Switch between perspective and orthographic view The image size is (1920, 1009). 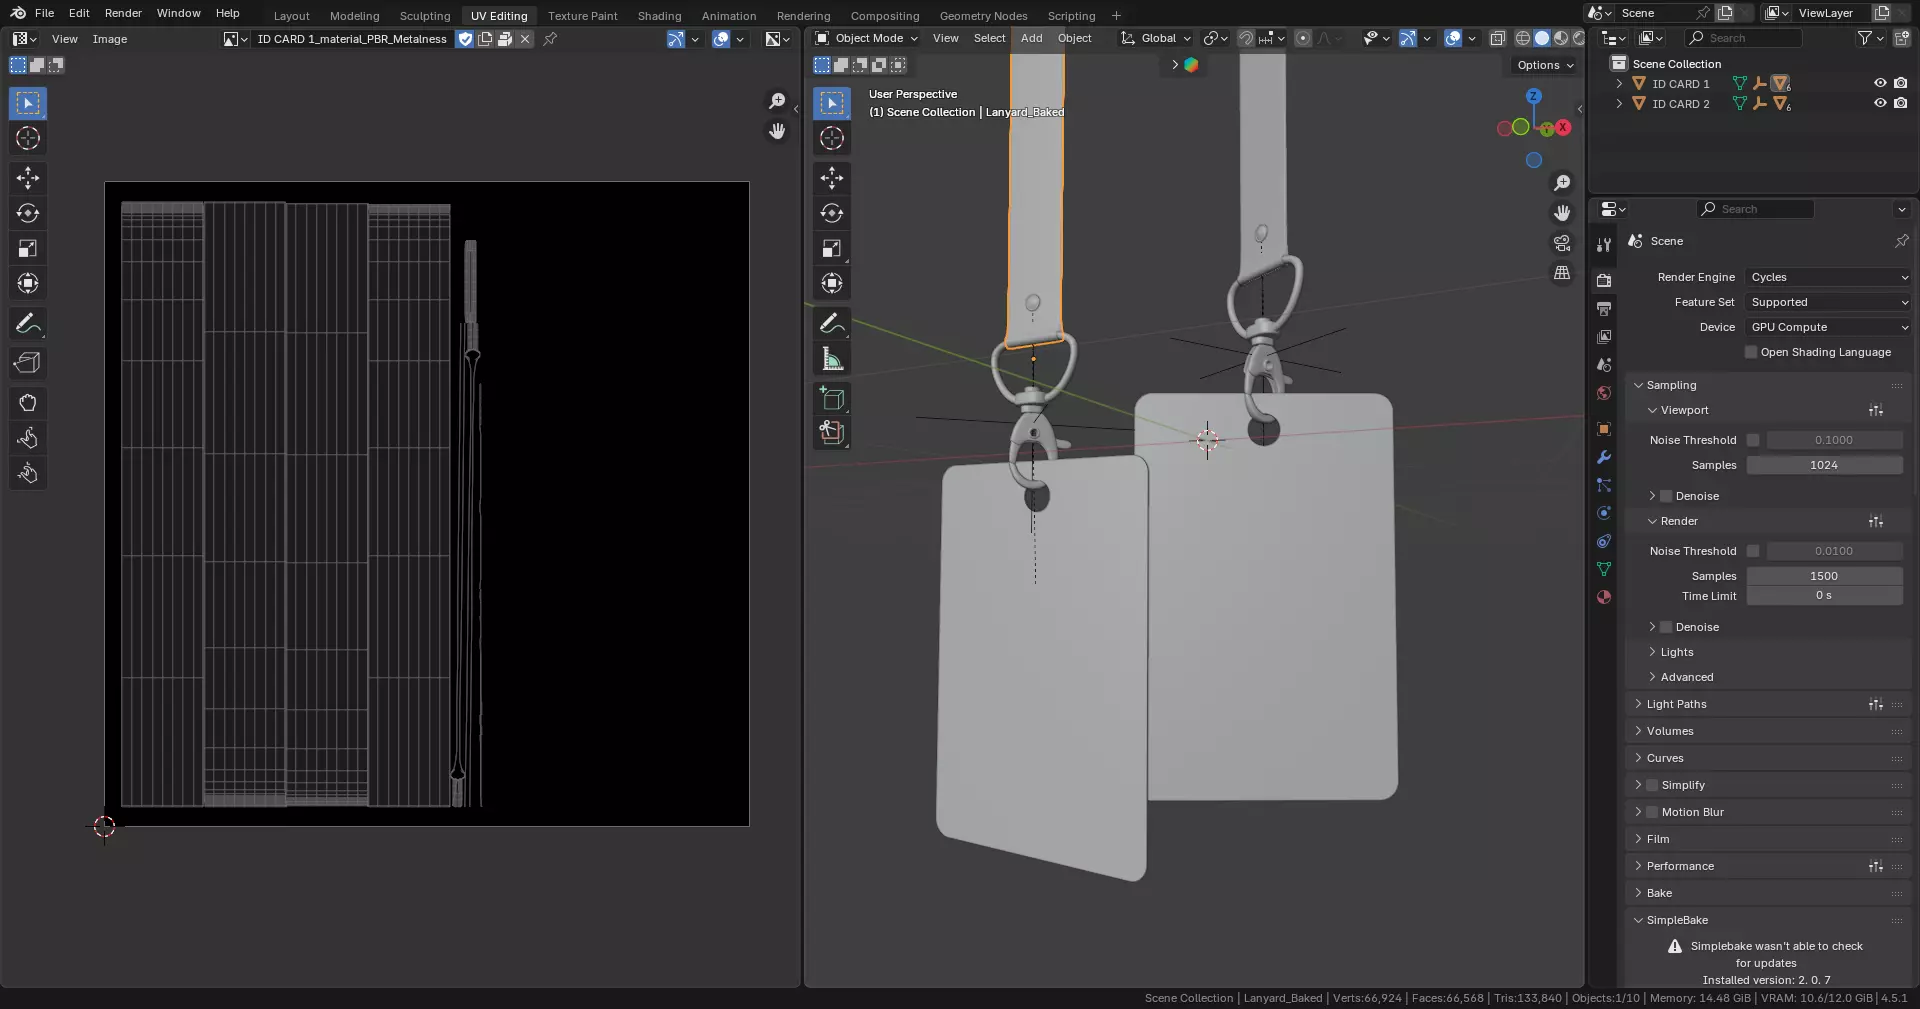coord(1562,273)
